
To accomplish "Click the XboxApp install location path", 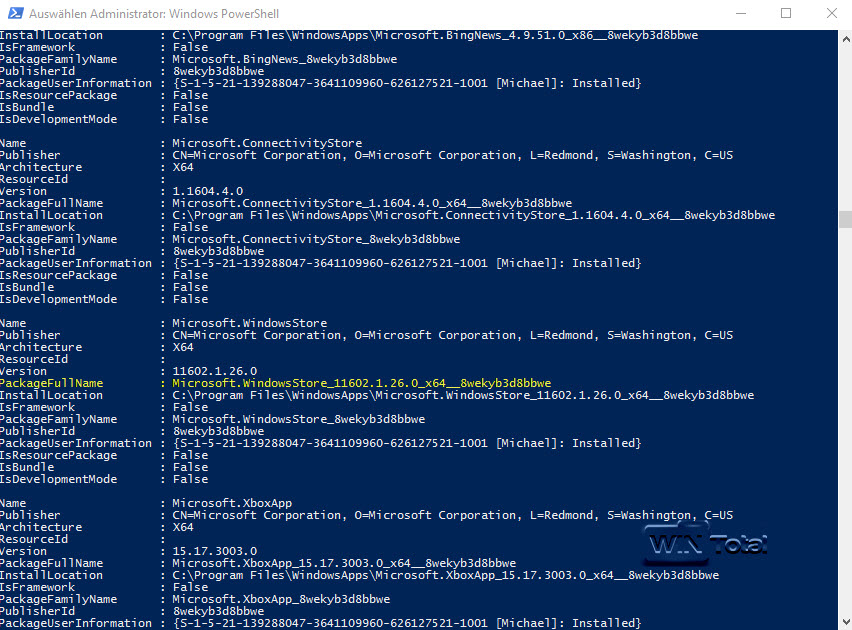I will (x=446, y=575).
